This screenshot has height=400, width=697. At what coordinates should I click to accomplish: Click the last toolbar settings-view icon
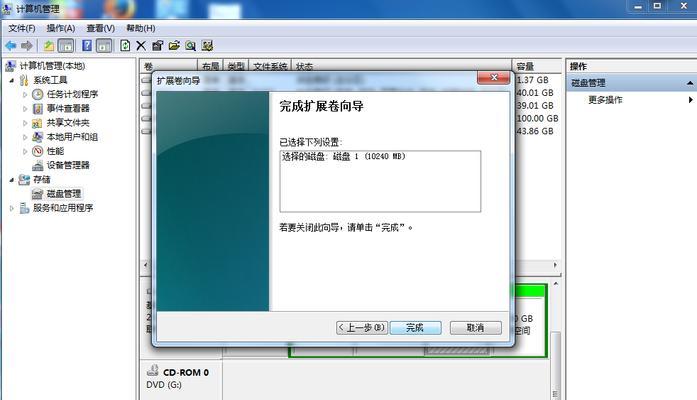[x=207, y=45]
